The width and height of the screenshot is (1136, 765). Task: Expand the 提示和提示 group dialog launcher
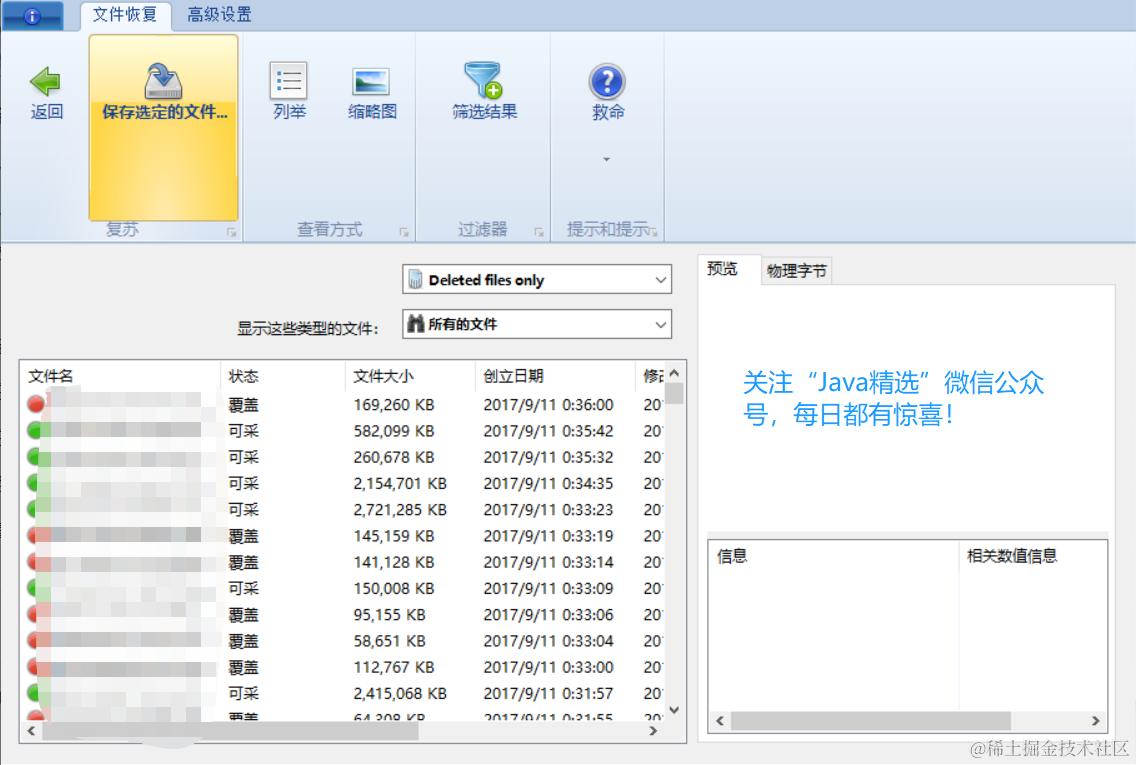653,233
